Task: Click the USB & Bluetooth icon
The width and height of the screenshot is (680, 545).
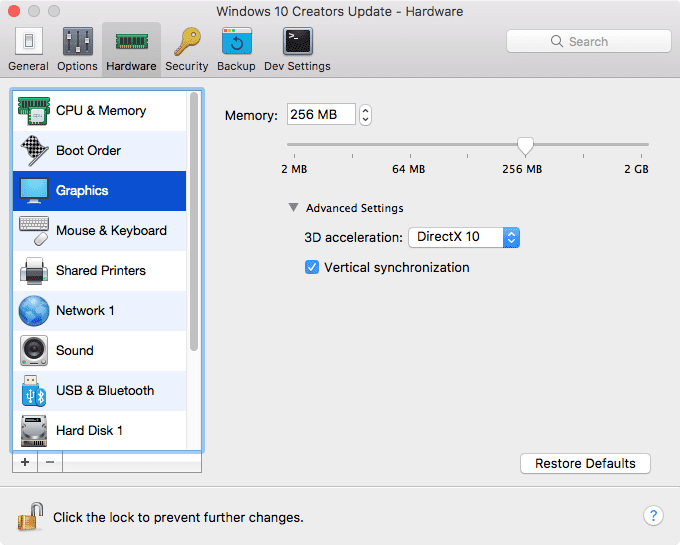Action: pos(34,391)
